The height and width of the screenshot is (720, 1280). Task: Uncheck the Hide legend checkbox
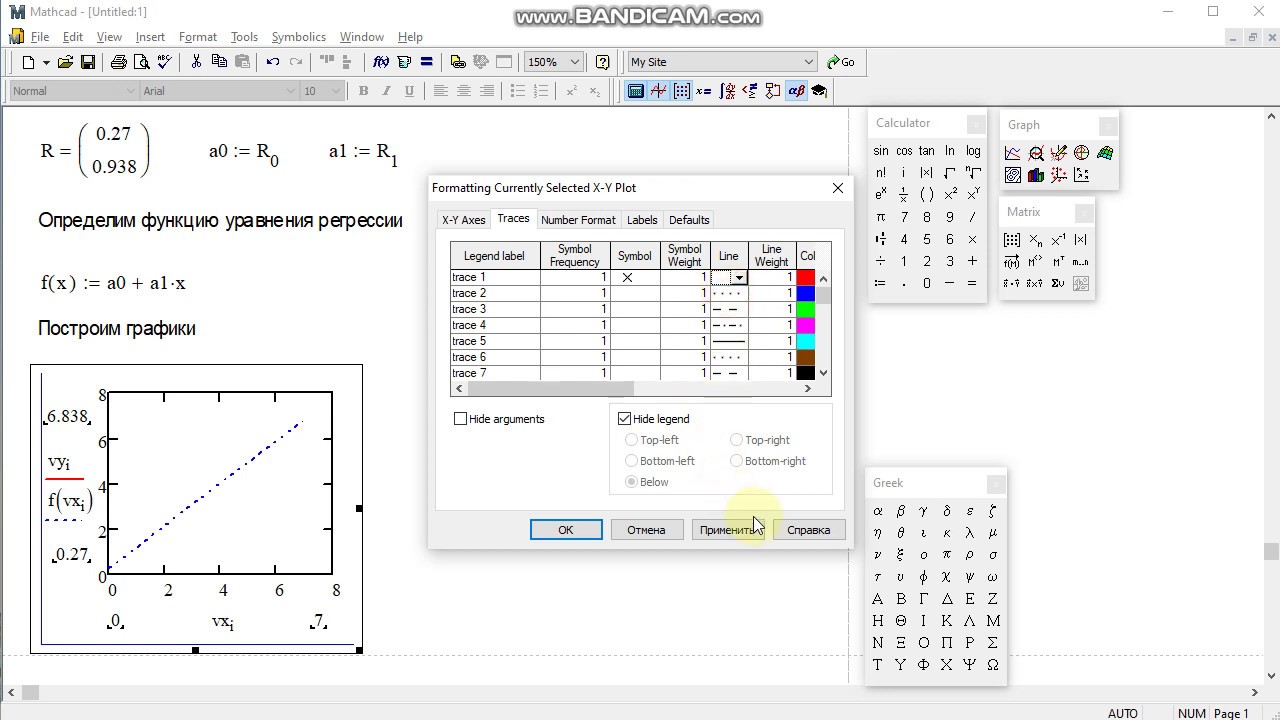pyautogui.click(x=625, y=419)
